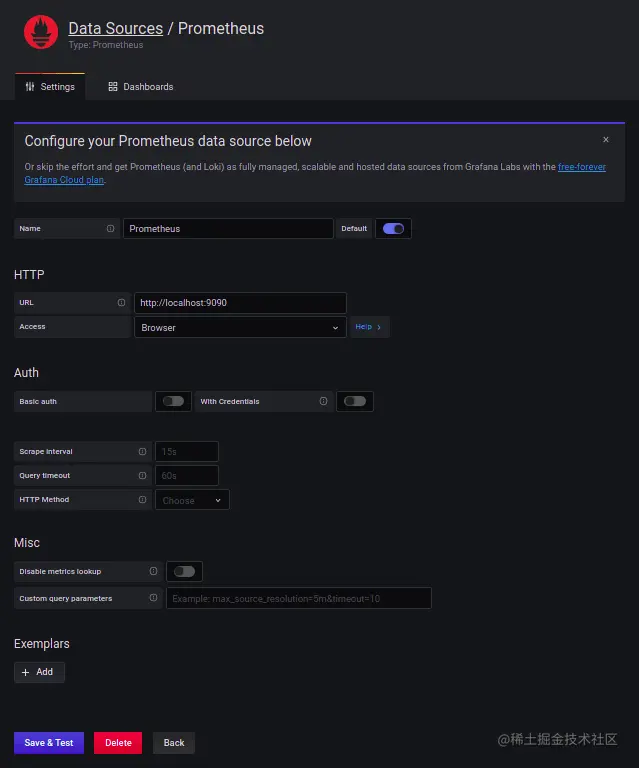Open the HTTP Method Choose dropdown
This screenshot has width=639, height=768.
click(192, 500)
